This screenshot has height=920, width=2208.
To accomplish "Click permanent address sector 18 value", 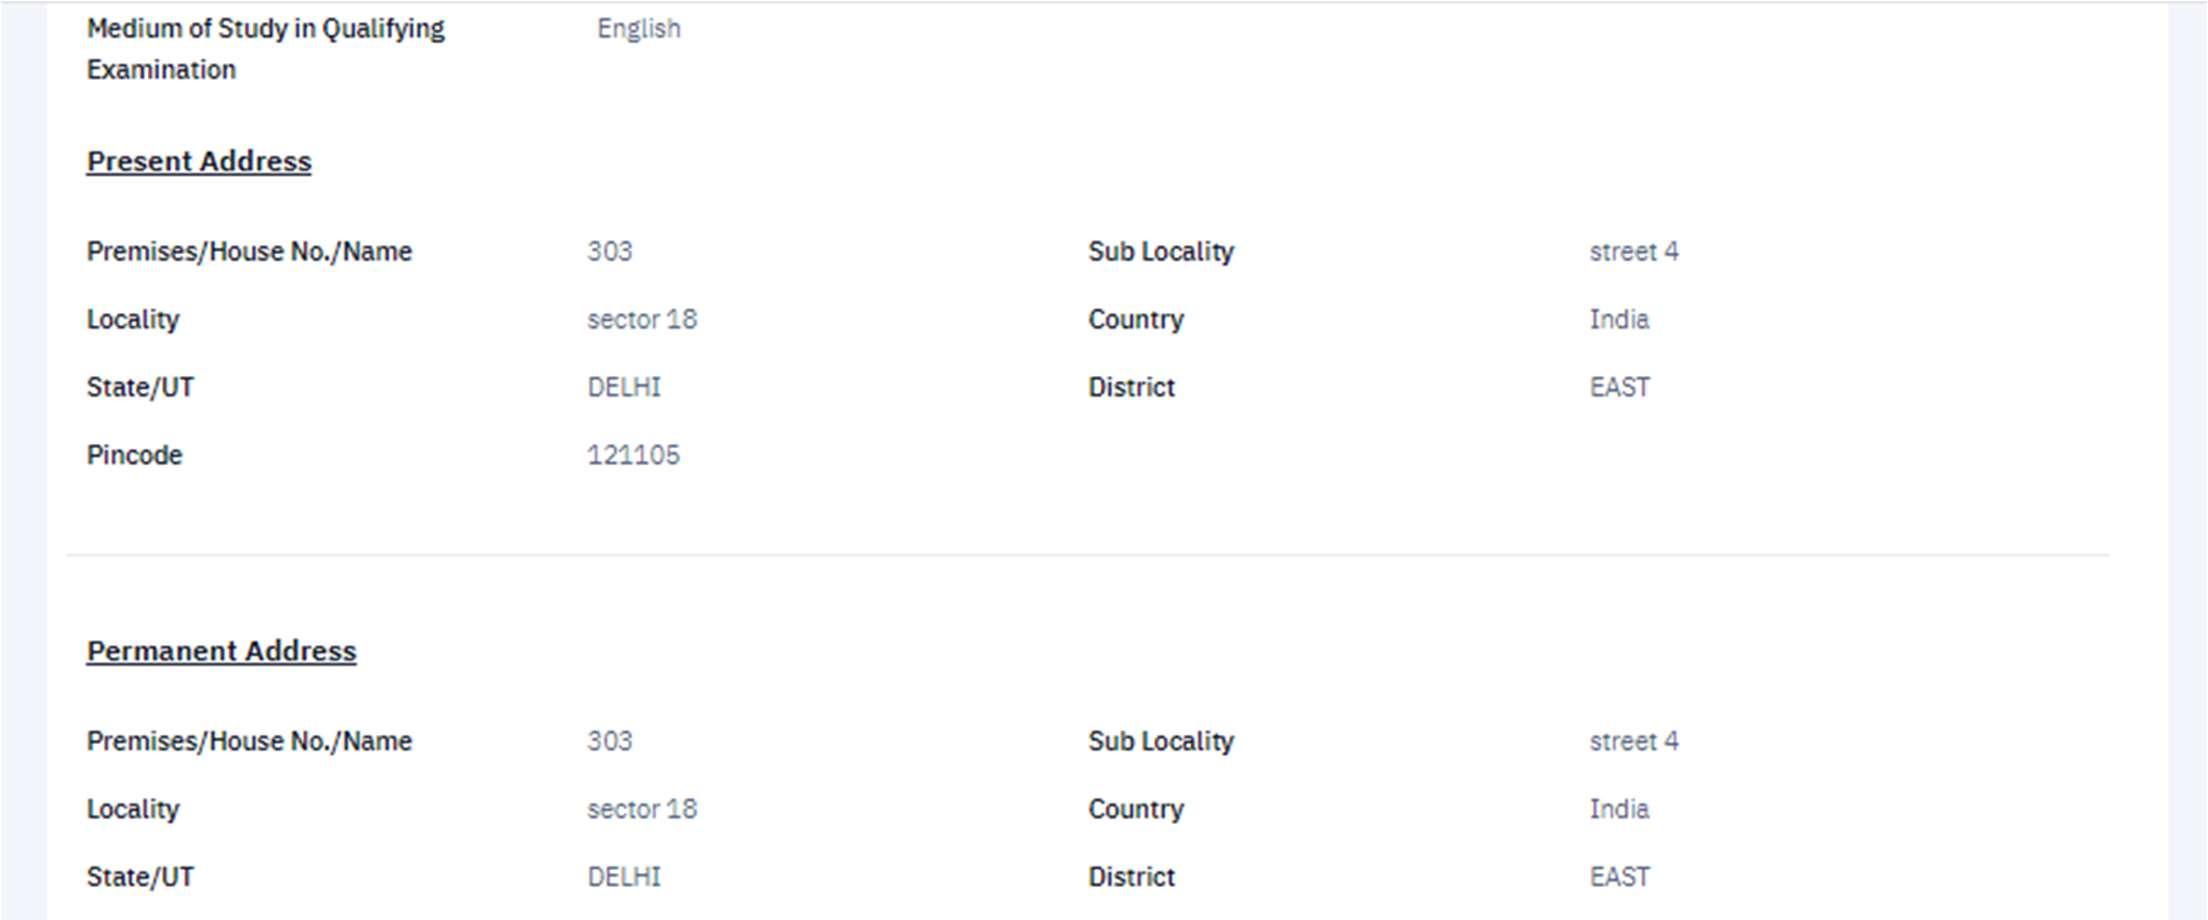I will pos(641,809).
